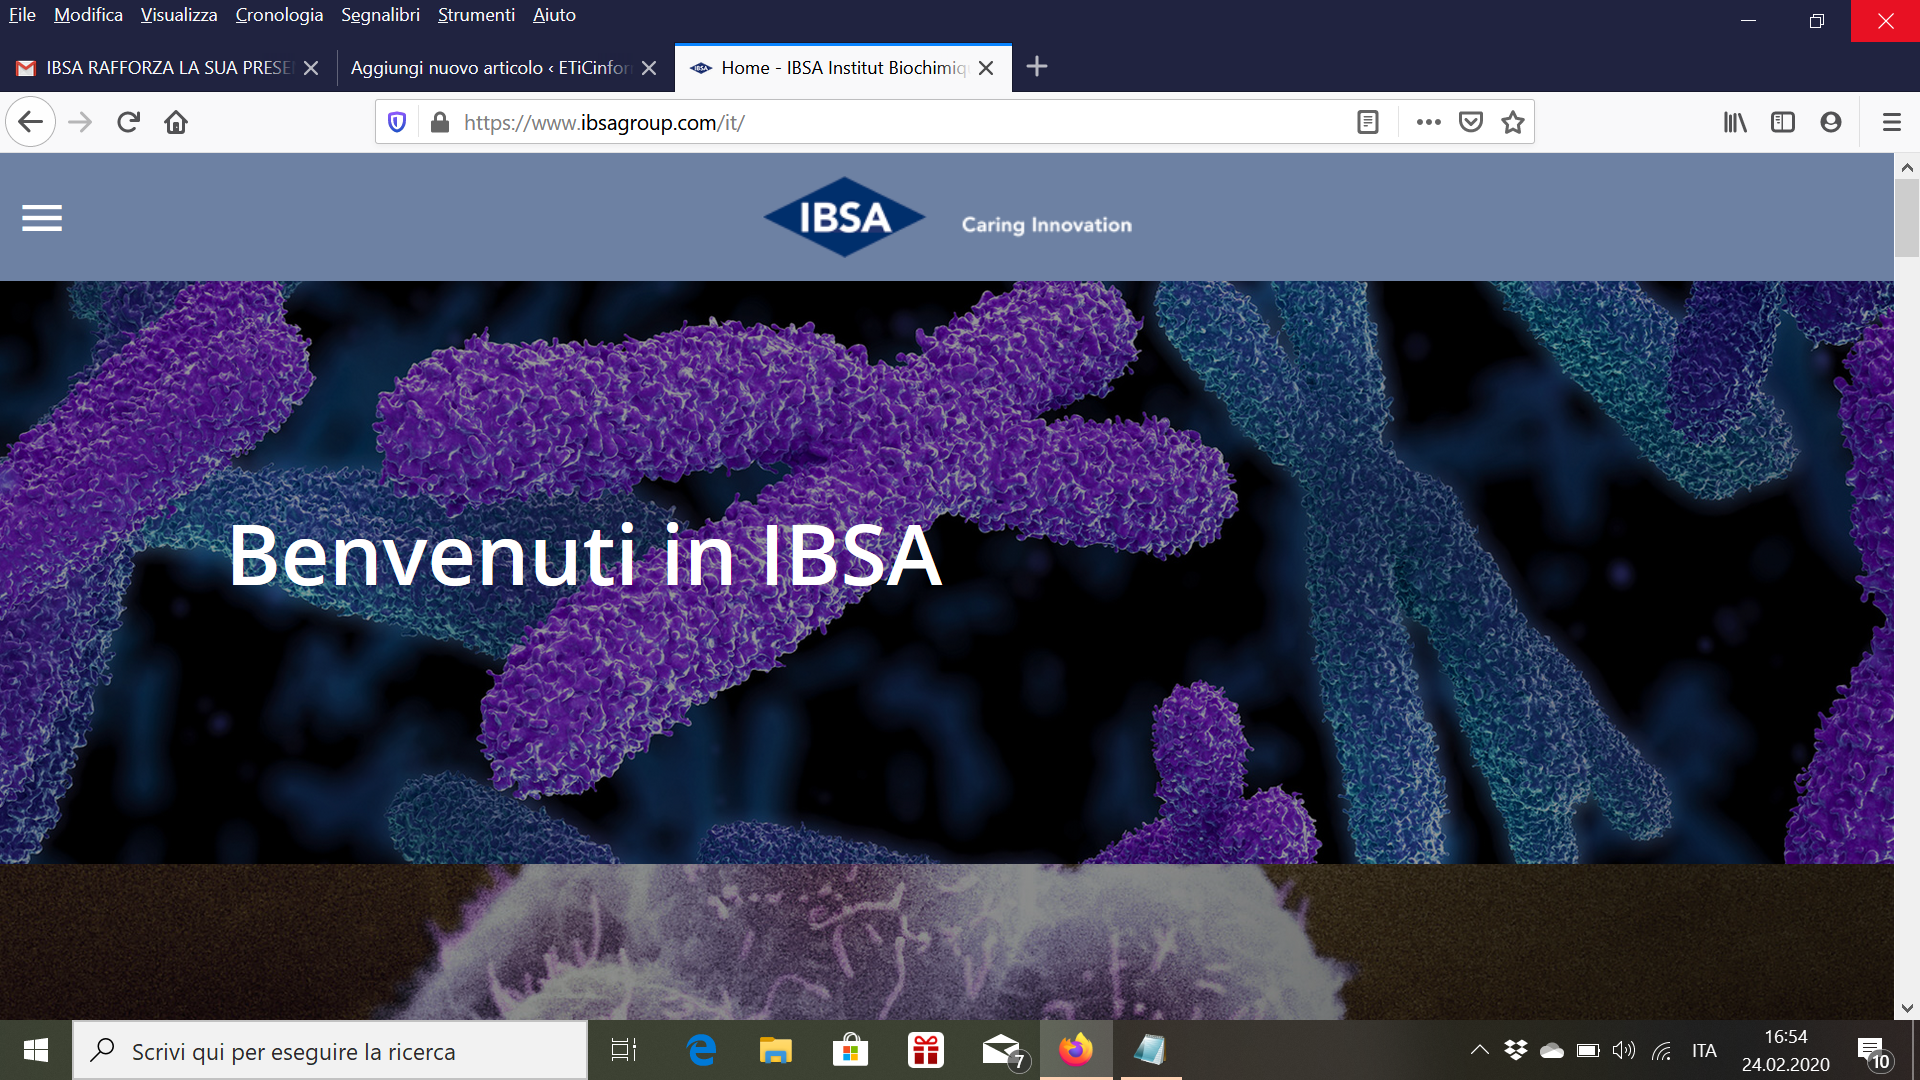Open the volume control icon
1920x1080 pixels.
(1624, 1050)
